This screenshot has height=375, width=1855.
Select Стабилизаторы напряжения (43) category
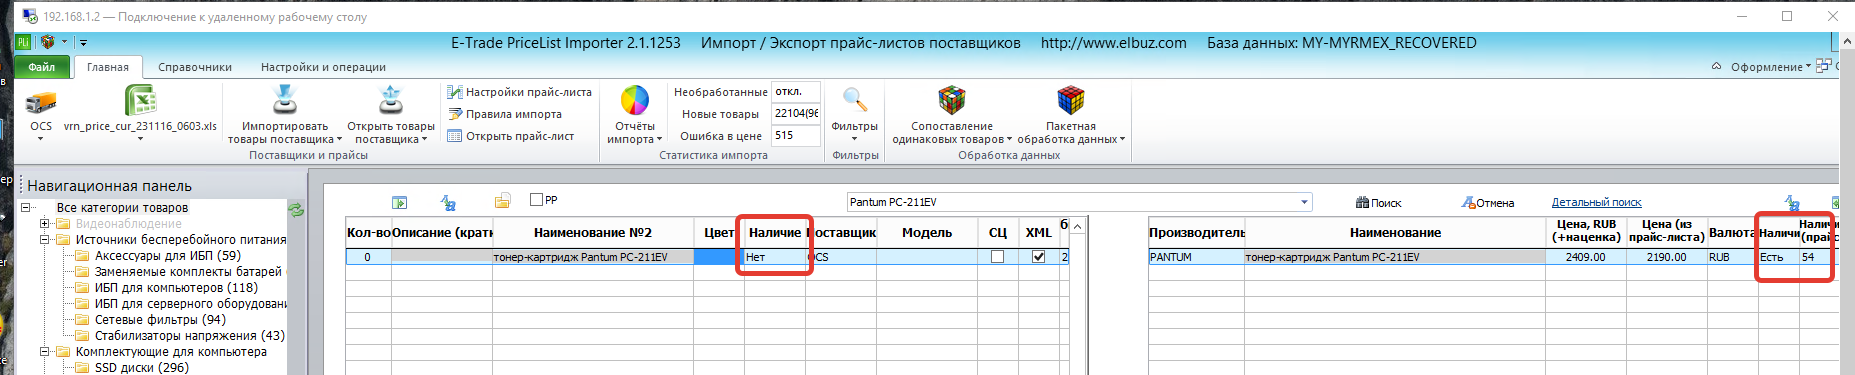pos(189,336)
